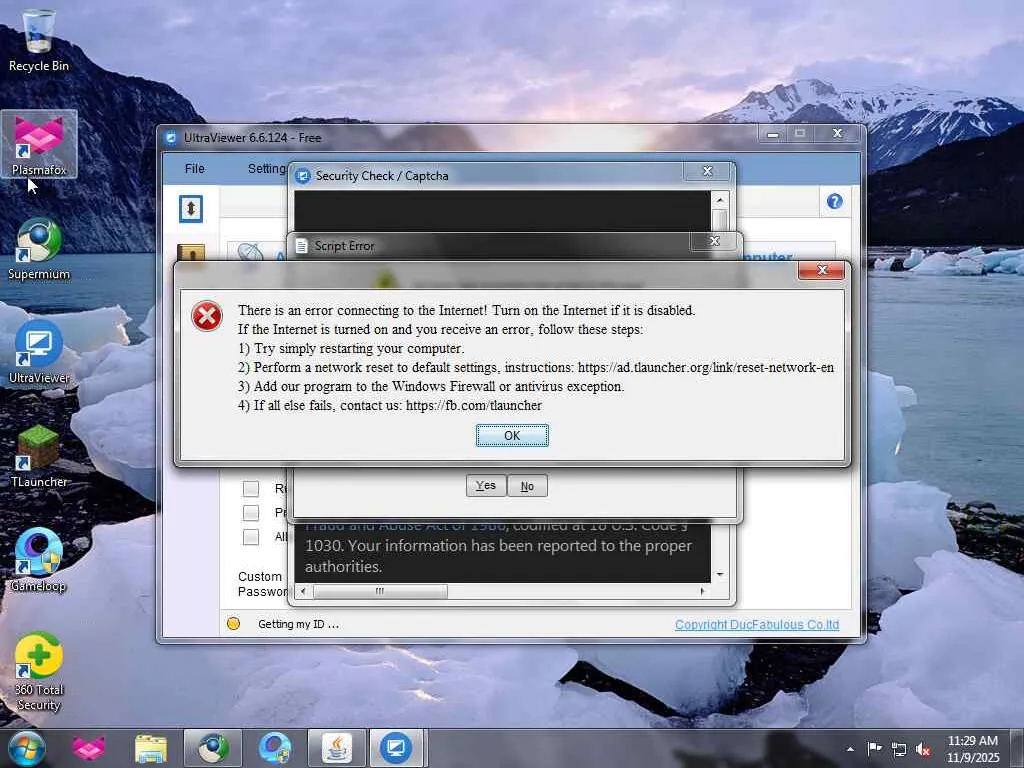Open the Windows Start menu

tap(27, 748)
